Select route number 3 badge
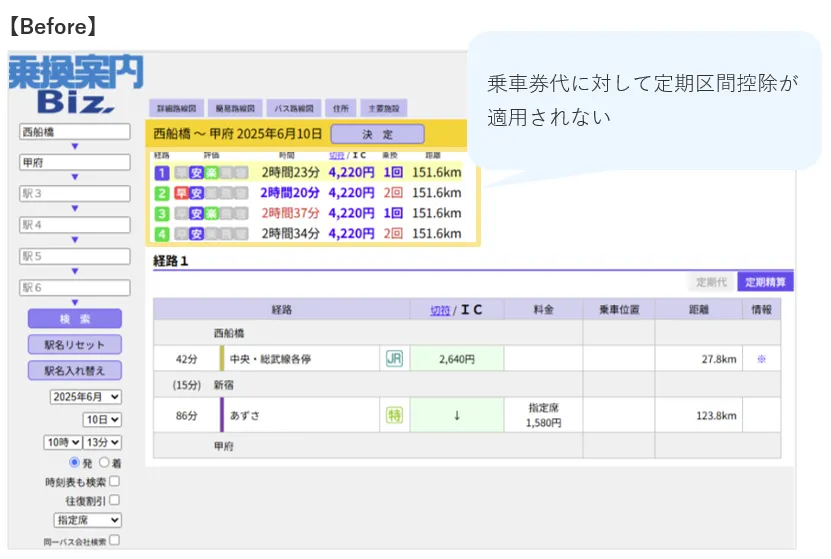The image size is (831, 559). [x=161, y=213]
